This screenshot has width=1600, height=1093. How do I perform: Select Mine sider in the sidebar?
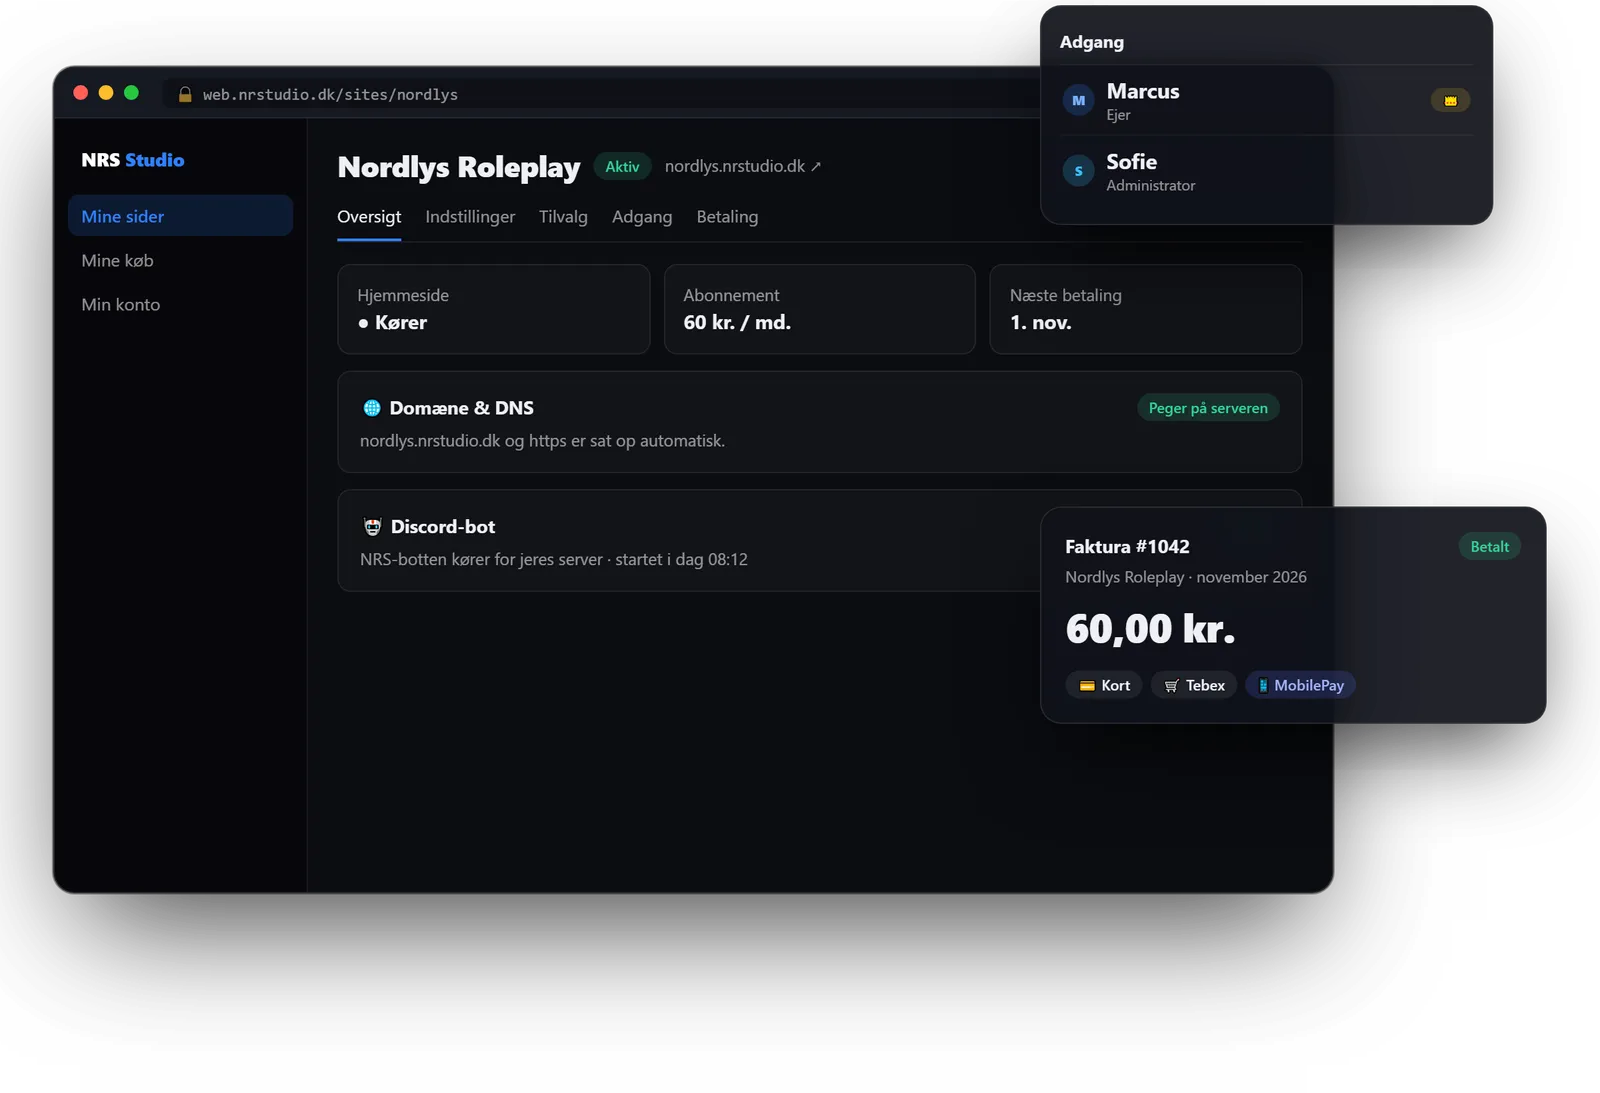[x=180, y=216]
